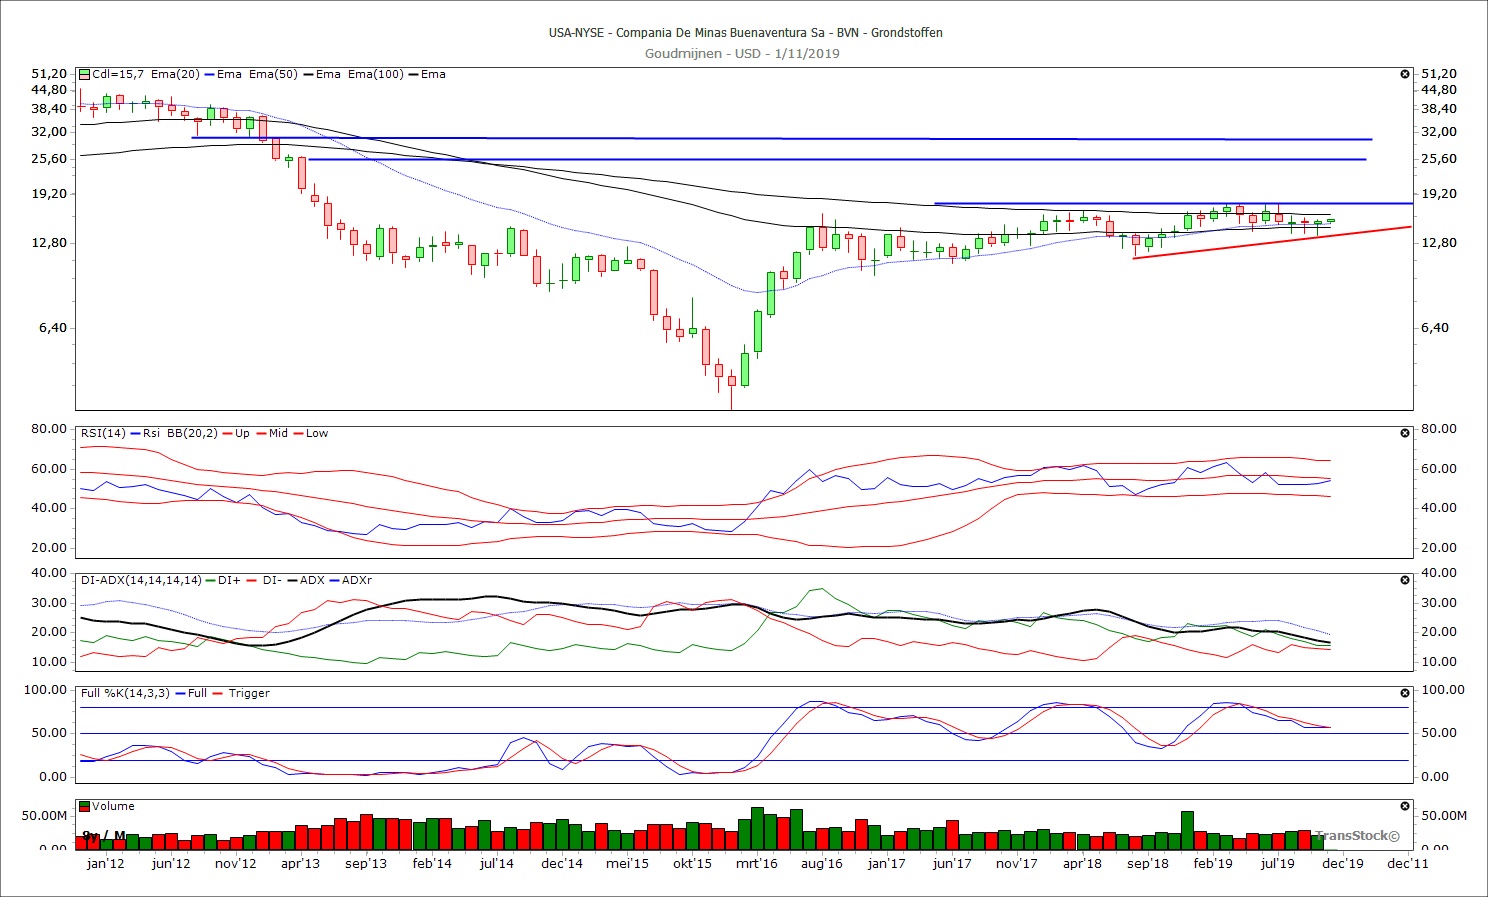Viewport: 1488px width, 897px height.
Task: Click the apr'13 date label
Action: [x=300, y=864]
